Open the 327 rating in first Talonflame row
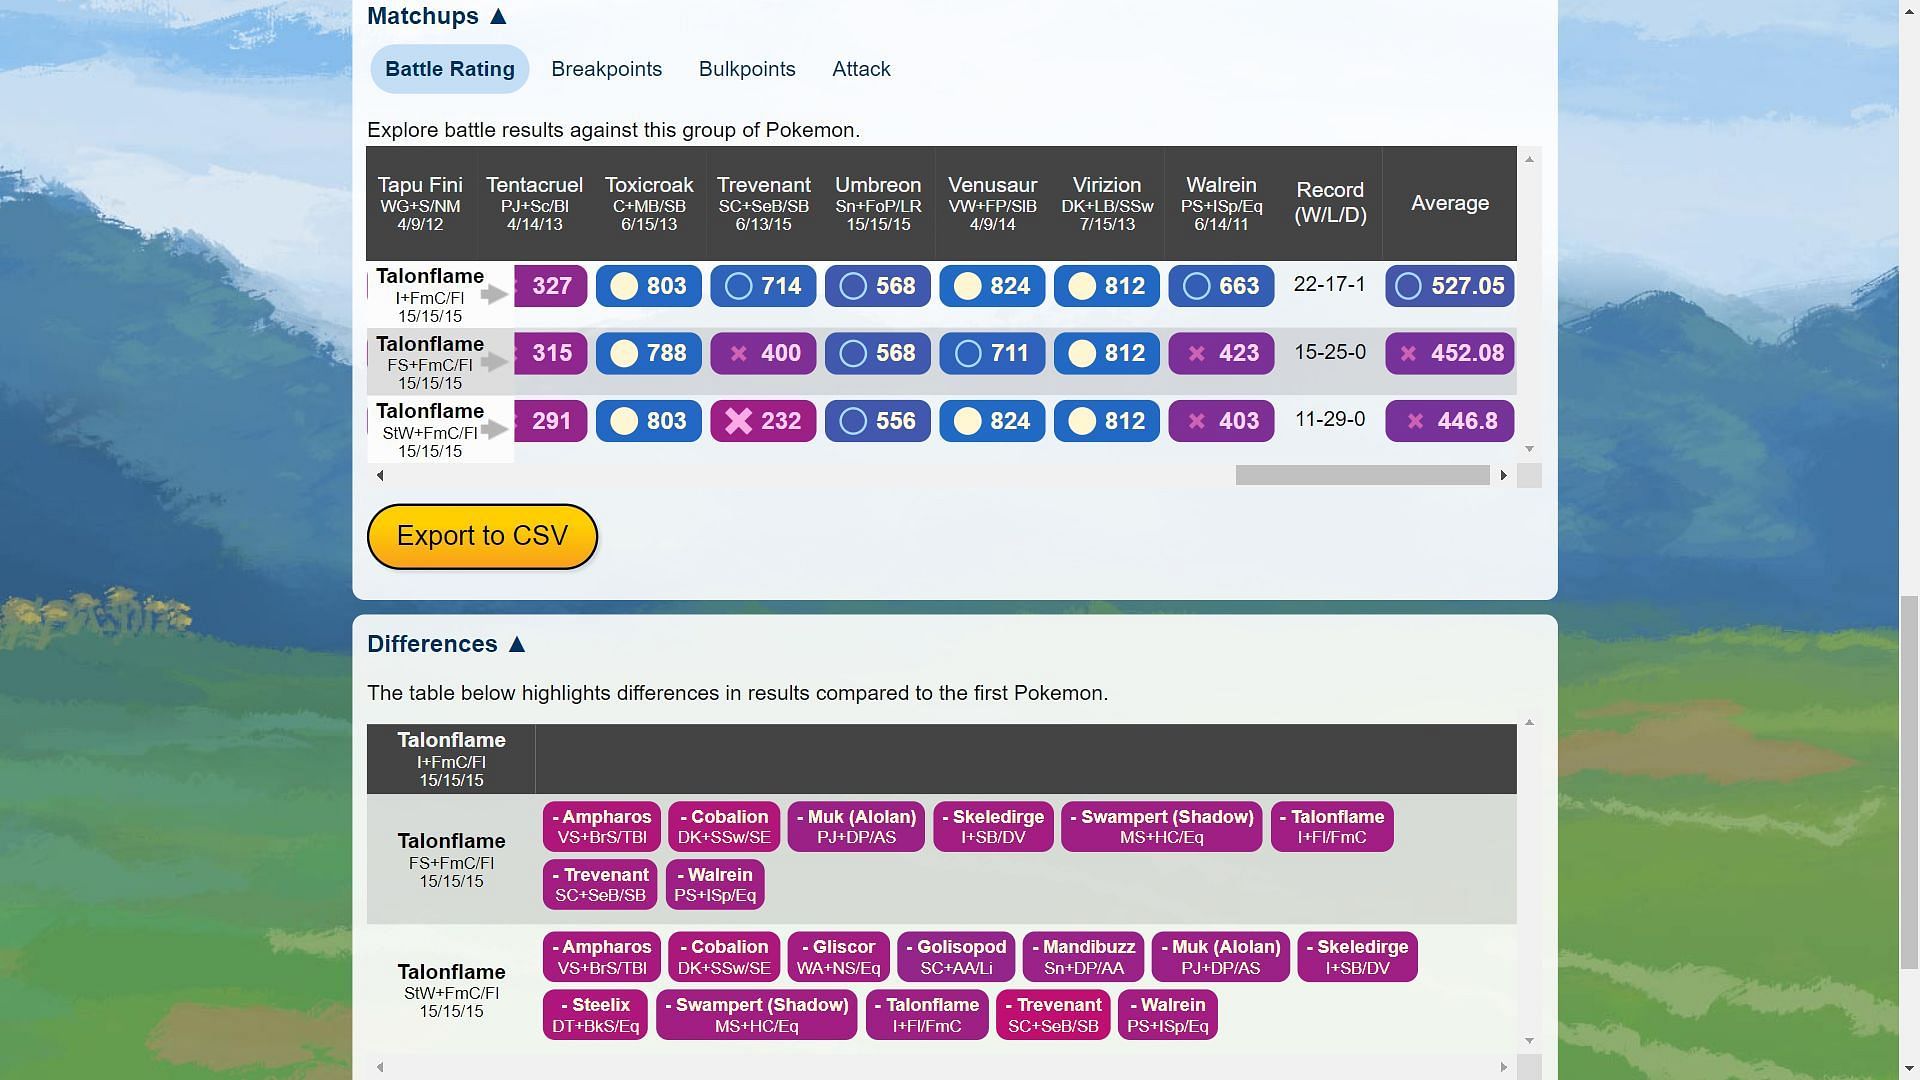 click(551, 286)
